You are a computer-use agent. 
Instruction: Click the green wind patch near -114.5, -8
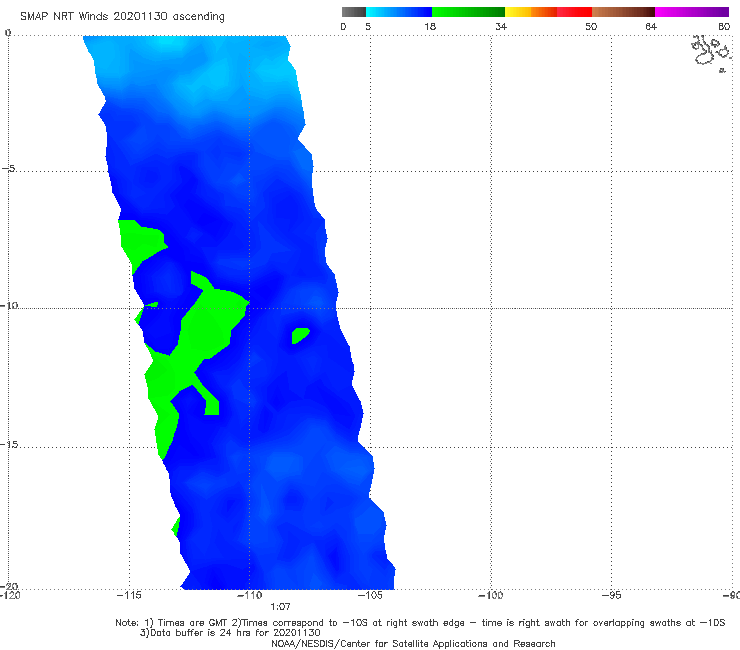click(141, 243)
